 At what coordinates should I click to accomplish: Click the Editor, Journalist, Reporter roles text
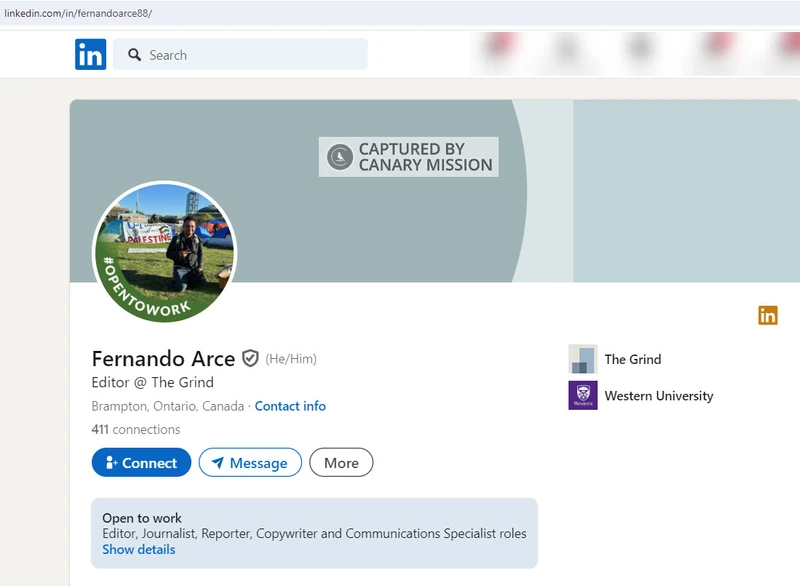pyautogui.click(x=314, y=533)
